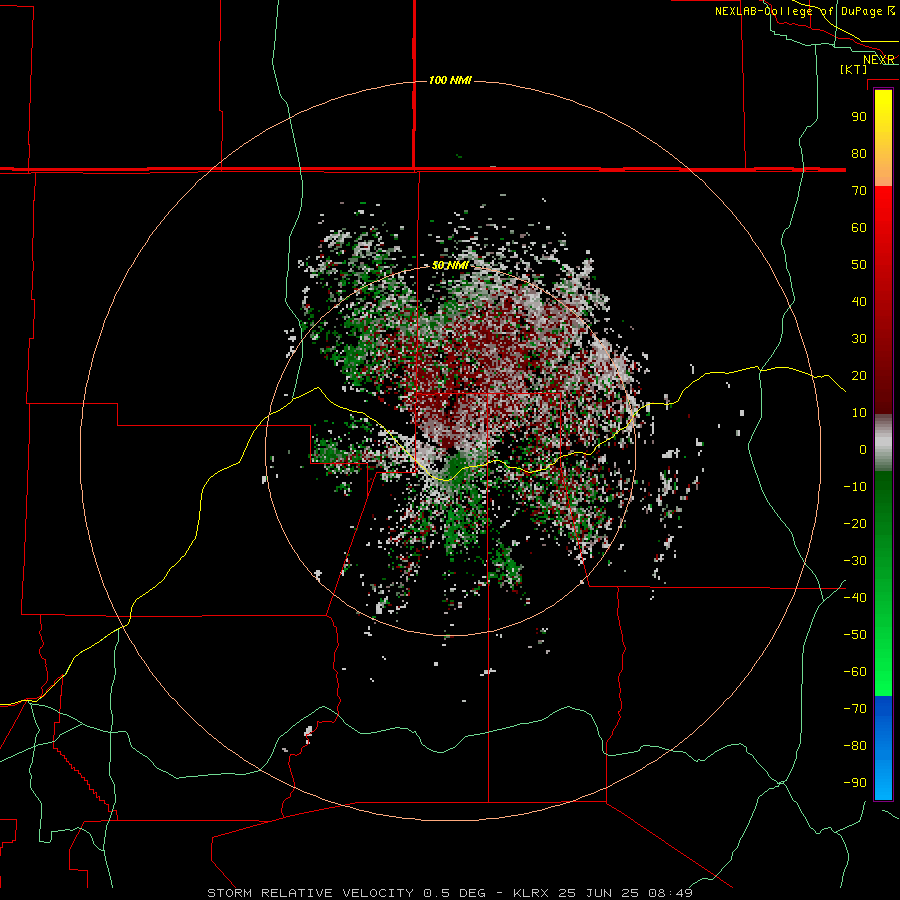Click the '100 NMI' range ring label
This screenshot has width=900, height=900.
coord(450,80)
